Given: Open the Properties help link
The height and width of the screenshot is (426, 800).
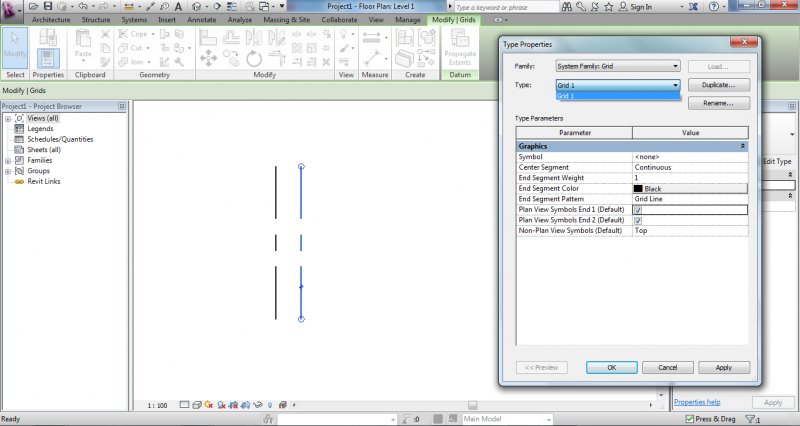Looking at the screenshot, I should point(697,402).
